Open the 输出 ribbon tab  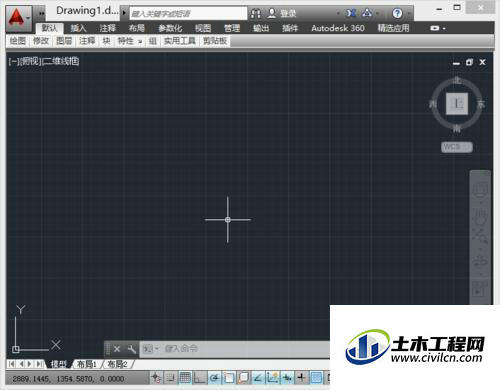coord(261,28)
